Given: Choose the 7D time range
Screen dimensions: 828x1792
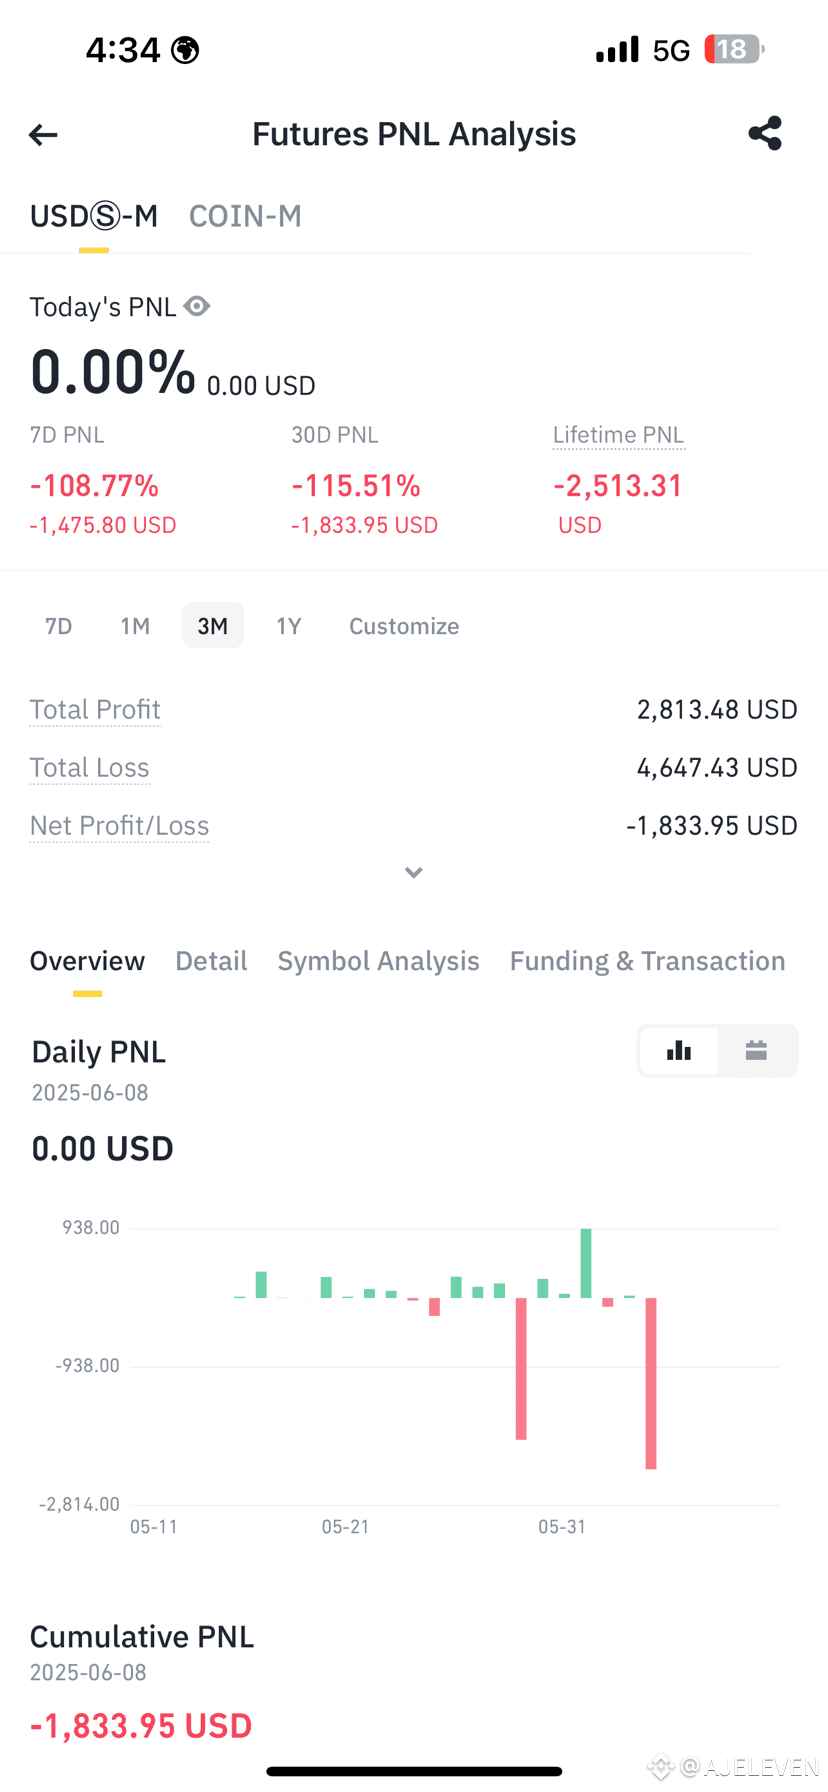Looking at the screenshot, I should (59, 626).
